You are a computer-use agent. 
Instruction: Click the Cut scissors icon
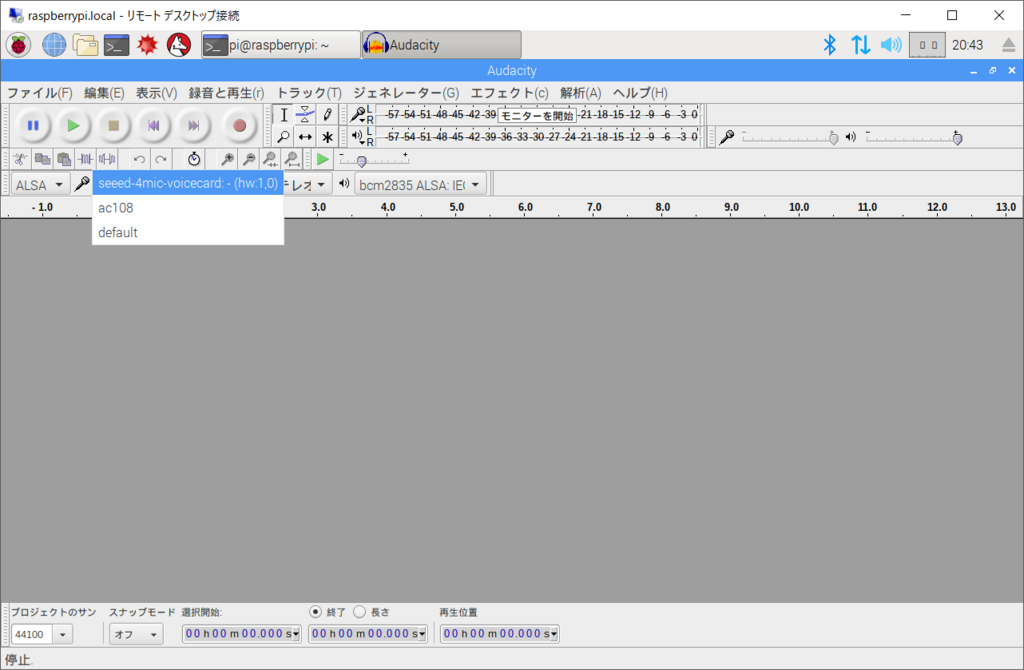[x=20, y=159]
